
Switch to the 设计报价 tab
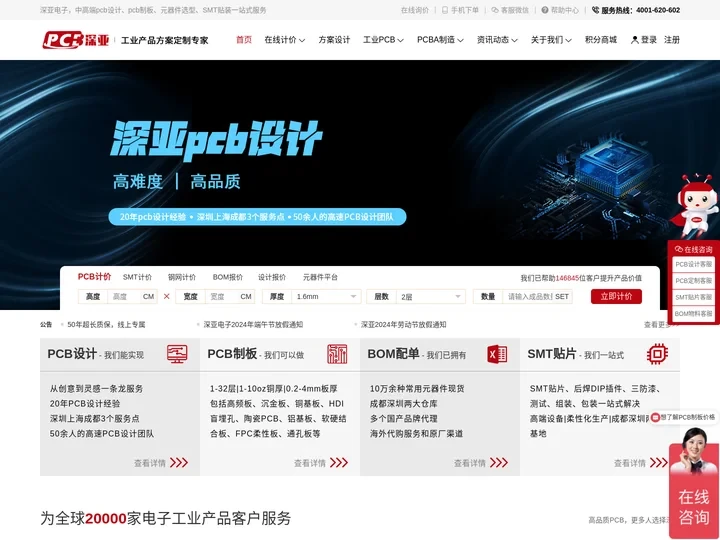272,277
